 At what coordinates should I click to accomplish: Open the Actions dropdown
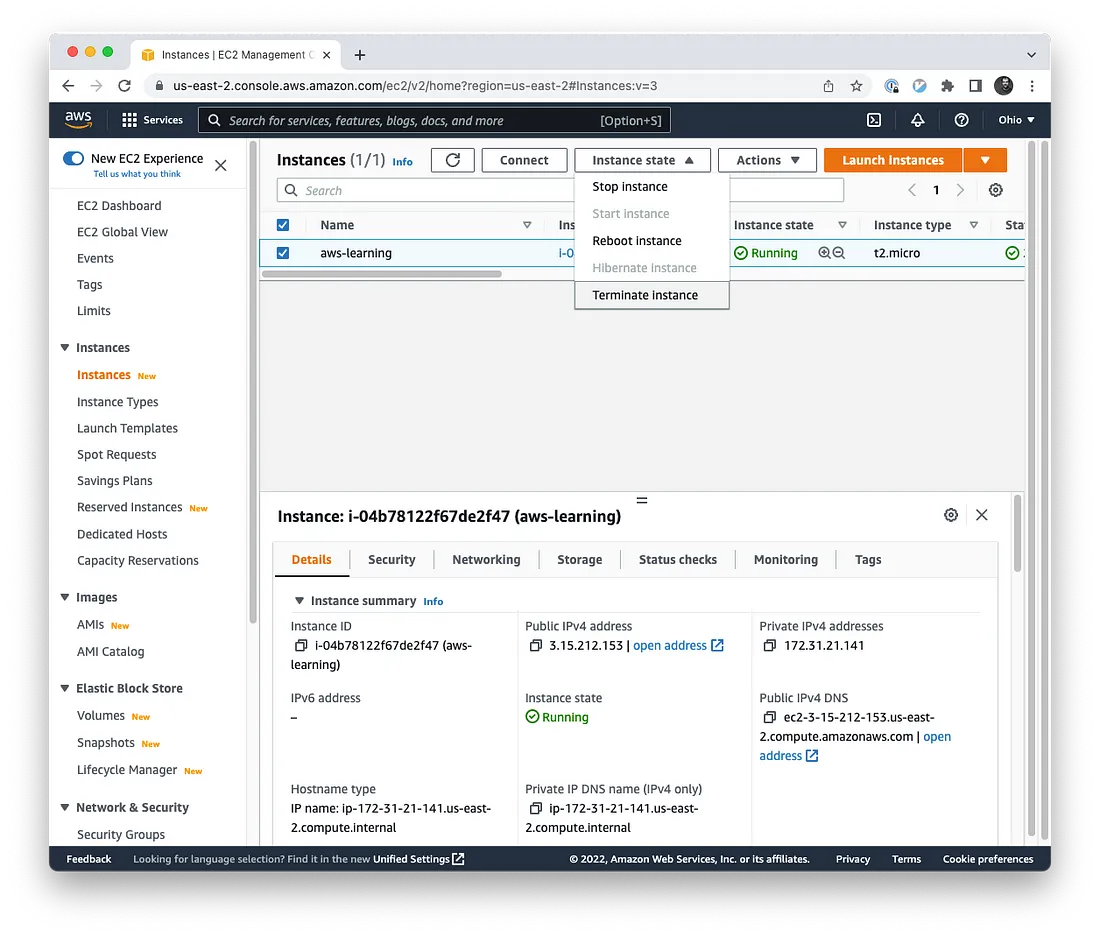(x=767, y=160)
